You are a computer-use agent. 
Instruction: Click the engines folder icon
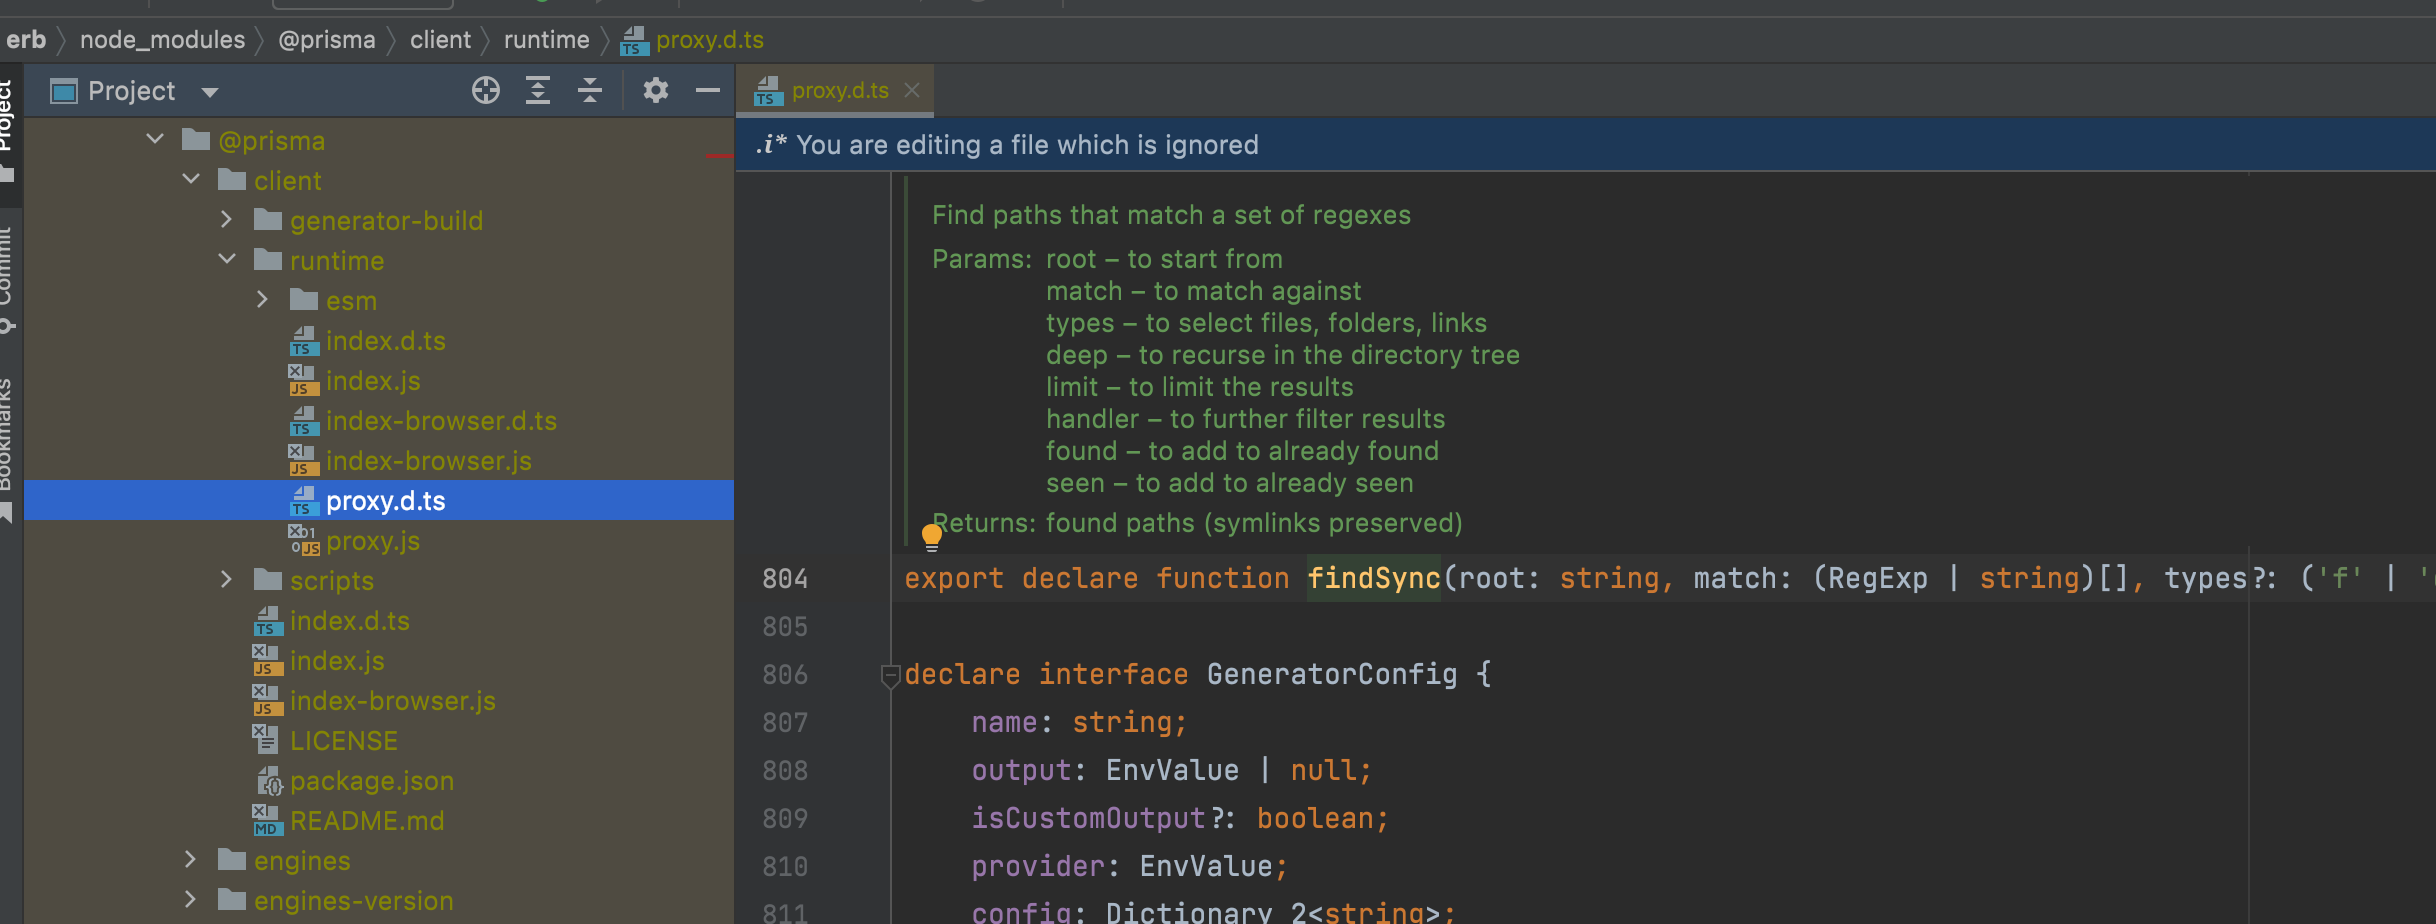(x=232, y=860)
